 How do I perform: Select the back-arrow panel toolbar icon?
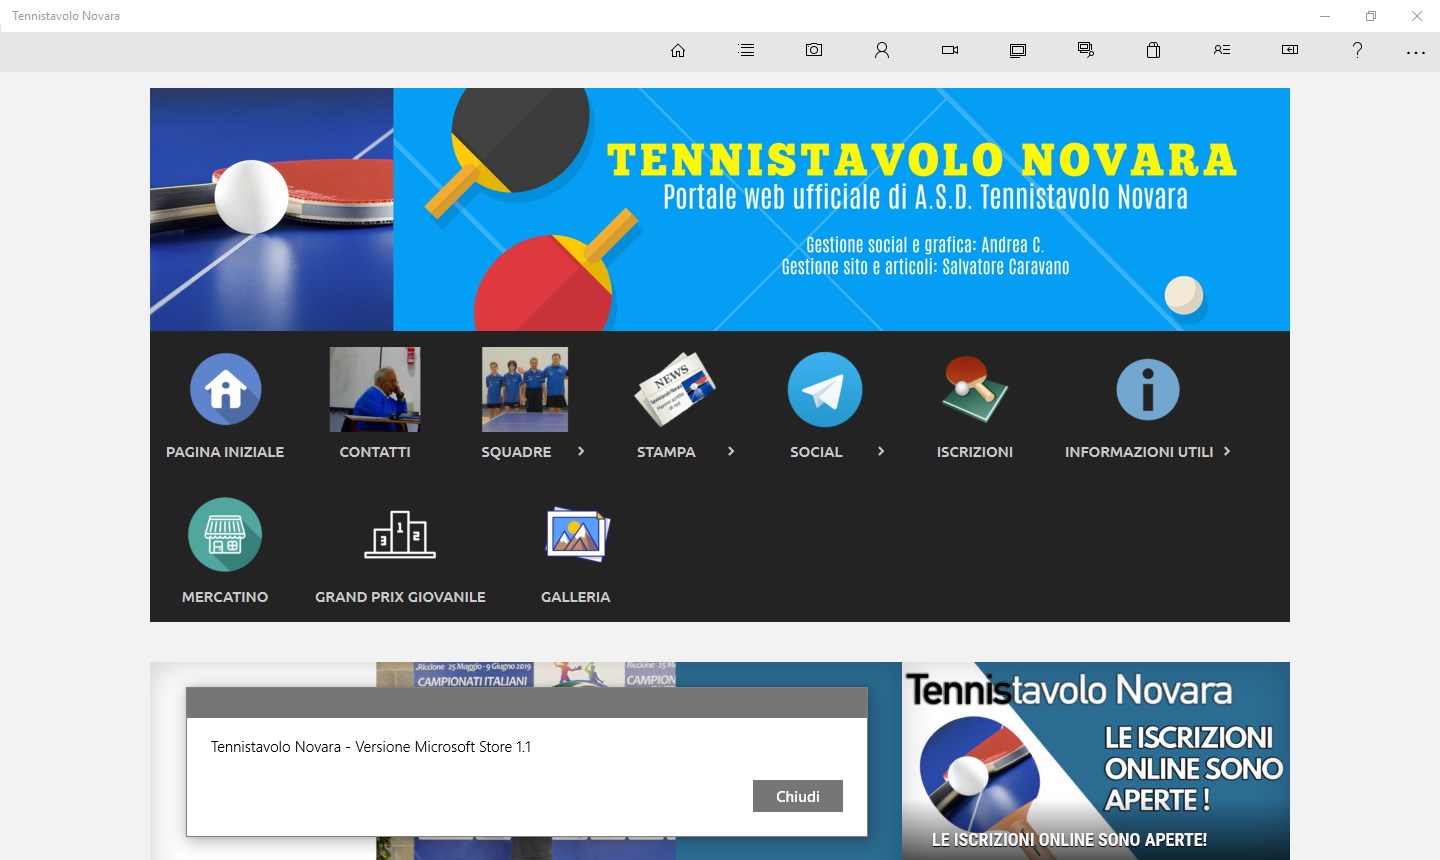1290,50
